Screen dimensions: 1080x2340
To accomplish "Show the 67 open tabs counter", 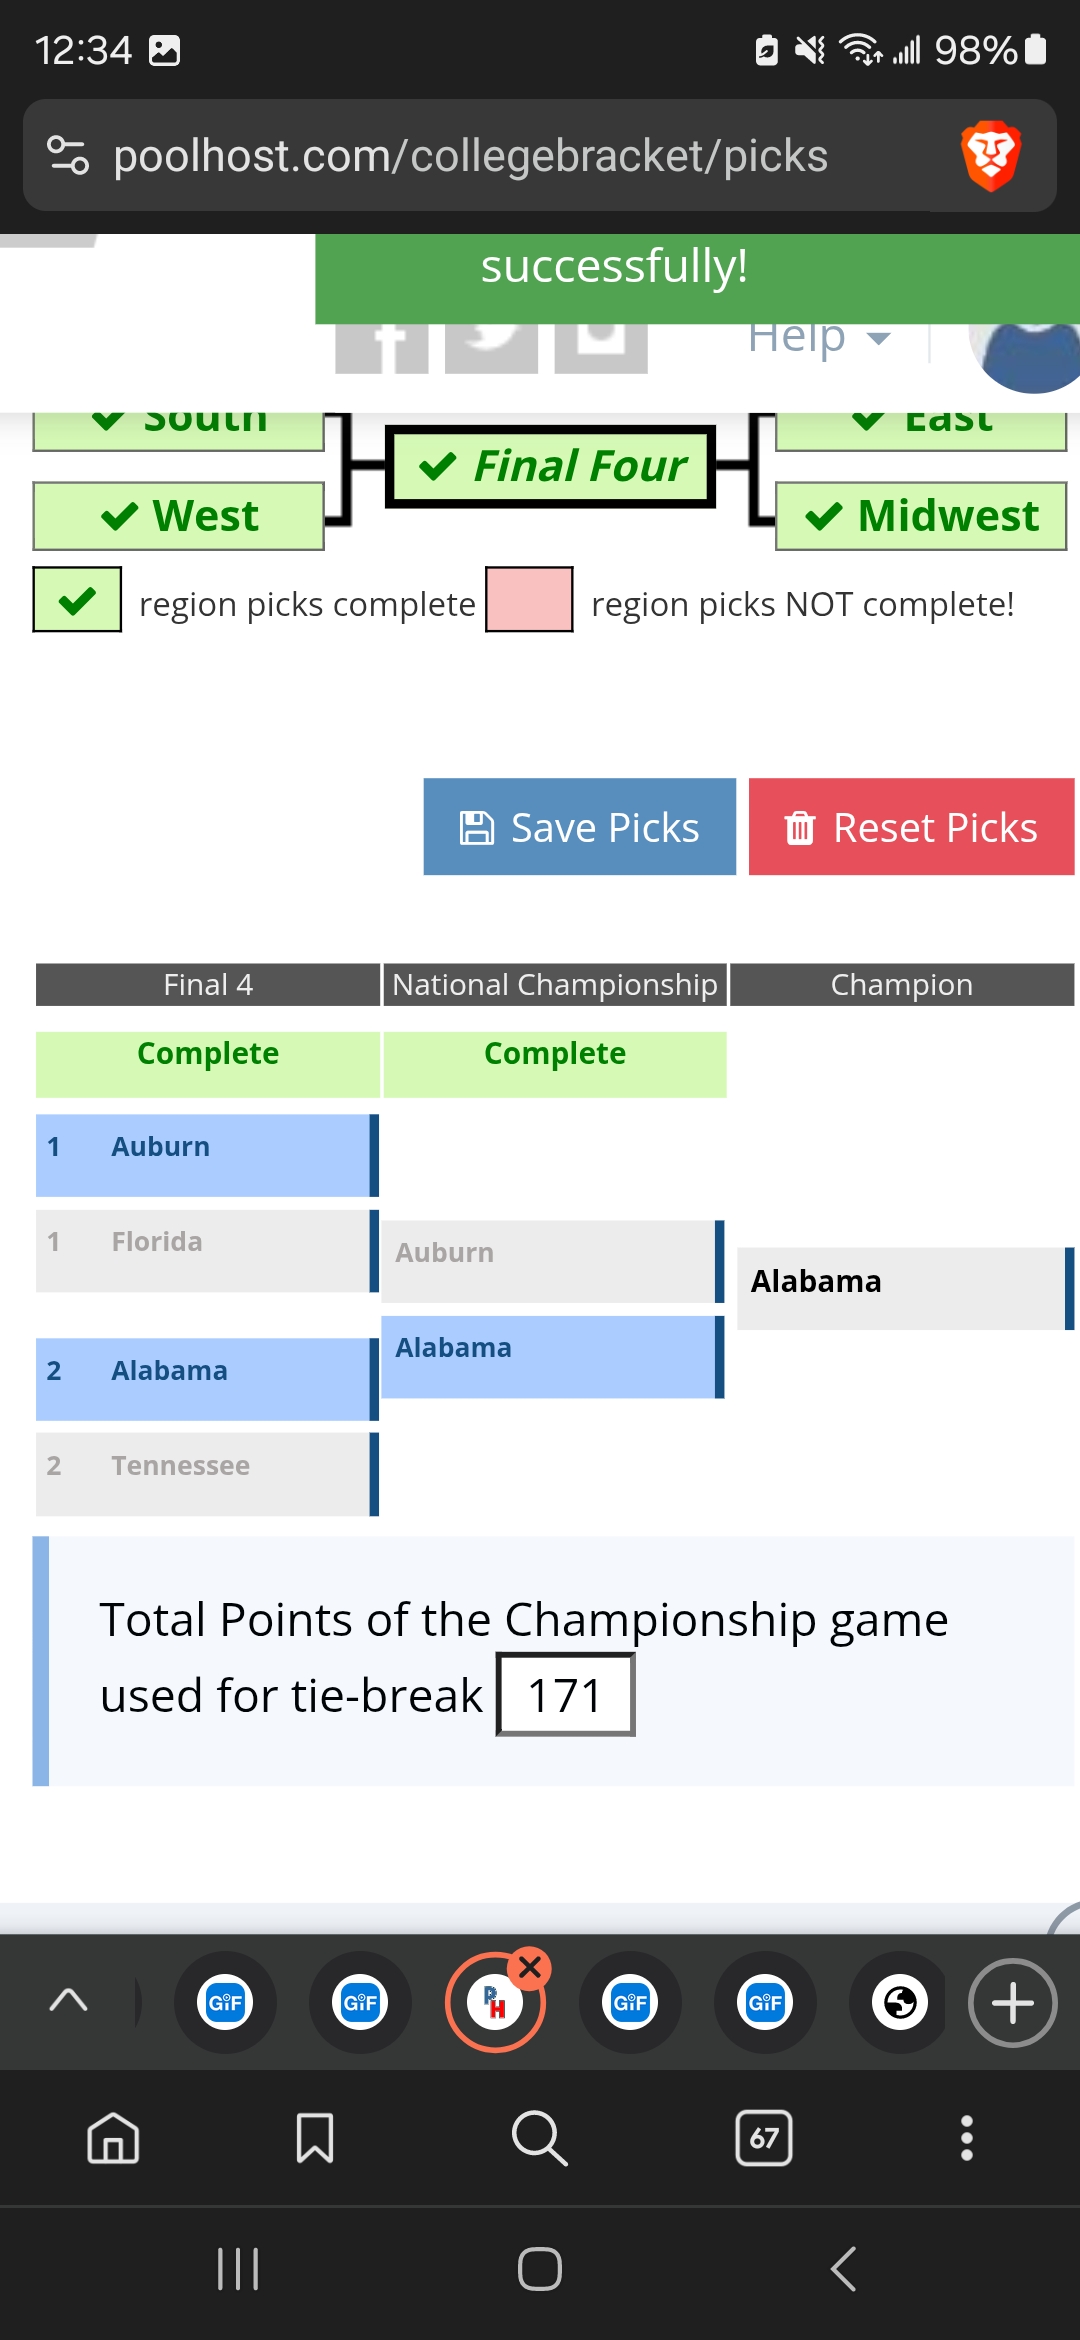I will 764,2138.
